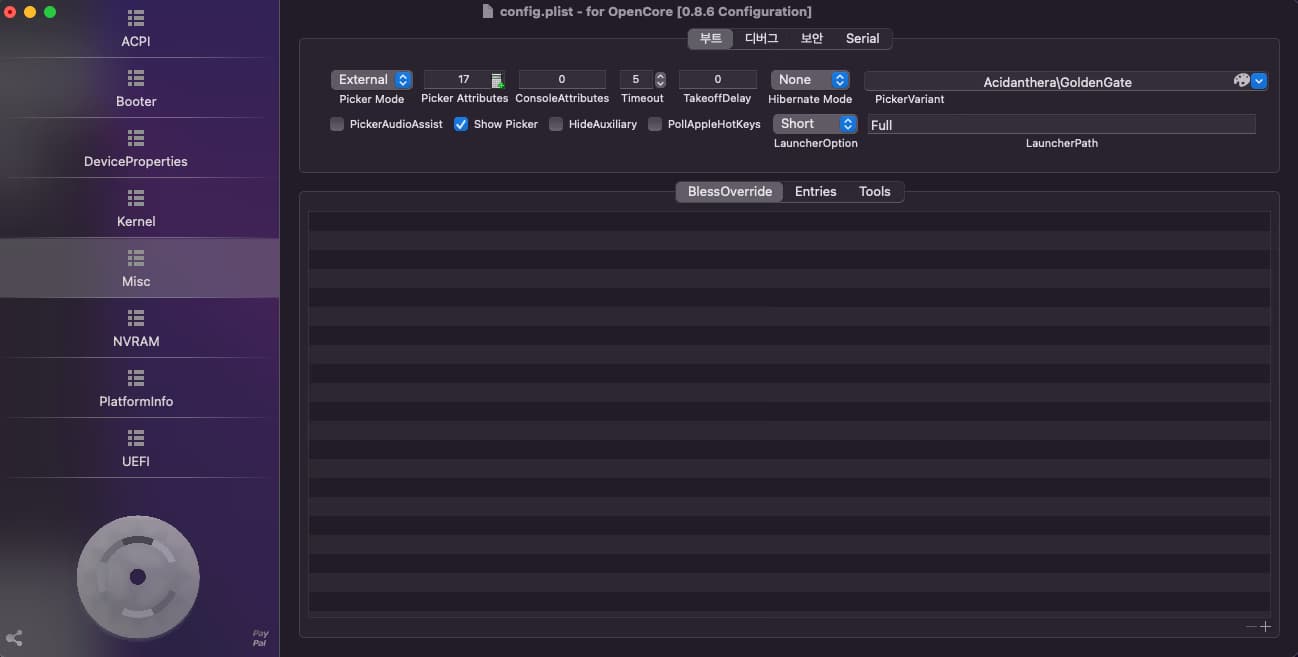Image resolution: width=1298 pixels, height=657 pixels.
Task: Open the Picker Attributes calculator icon
Action: (x=496, y=79)
